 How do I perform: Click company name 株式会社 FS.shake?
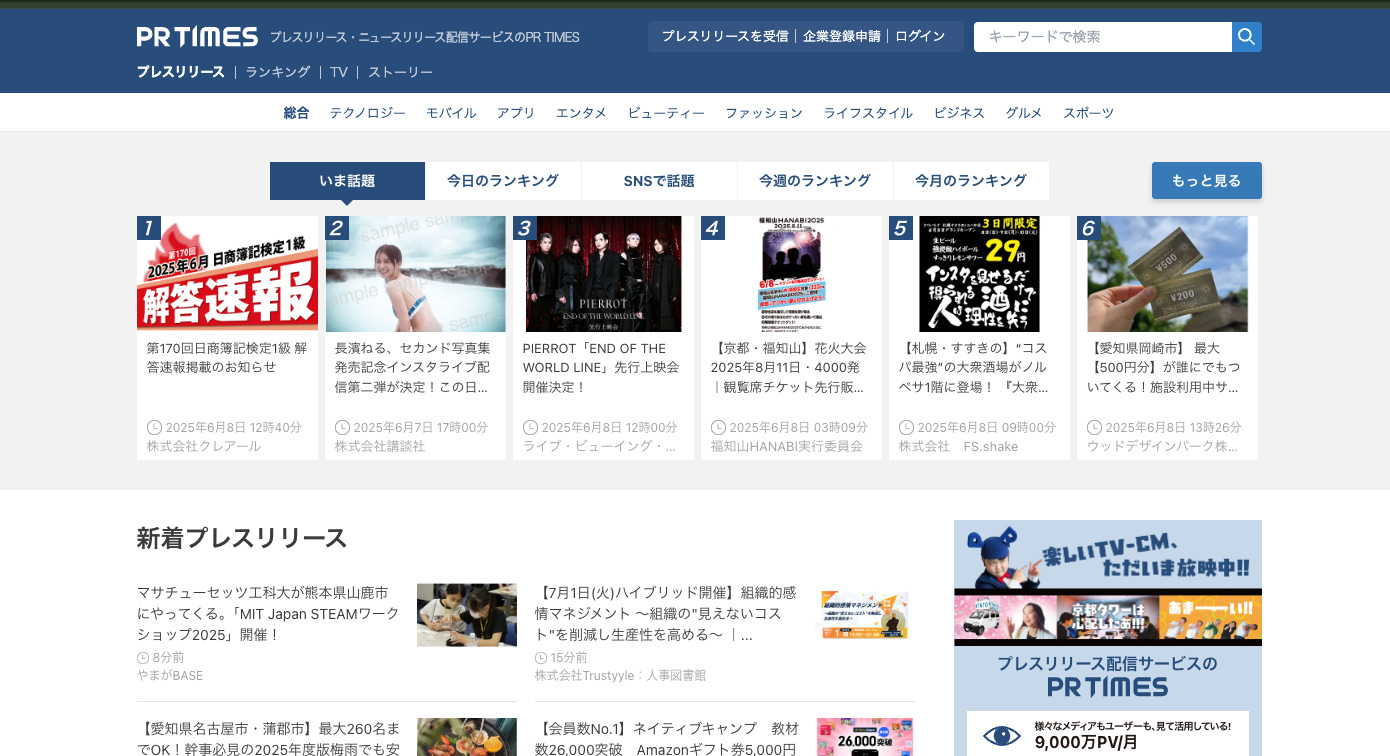[x=958, y=446]
